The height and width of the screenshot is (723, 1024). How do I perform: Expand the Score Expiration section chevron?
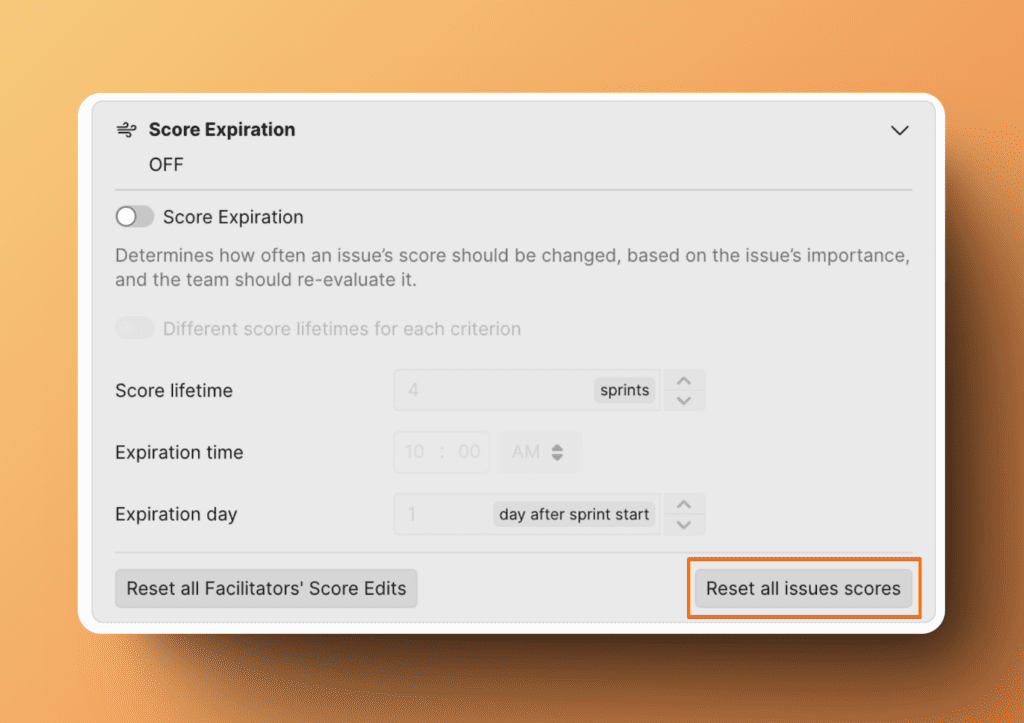pos(899,130)
